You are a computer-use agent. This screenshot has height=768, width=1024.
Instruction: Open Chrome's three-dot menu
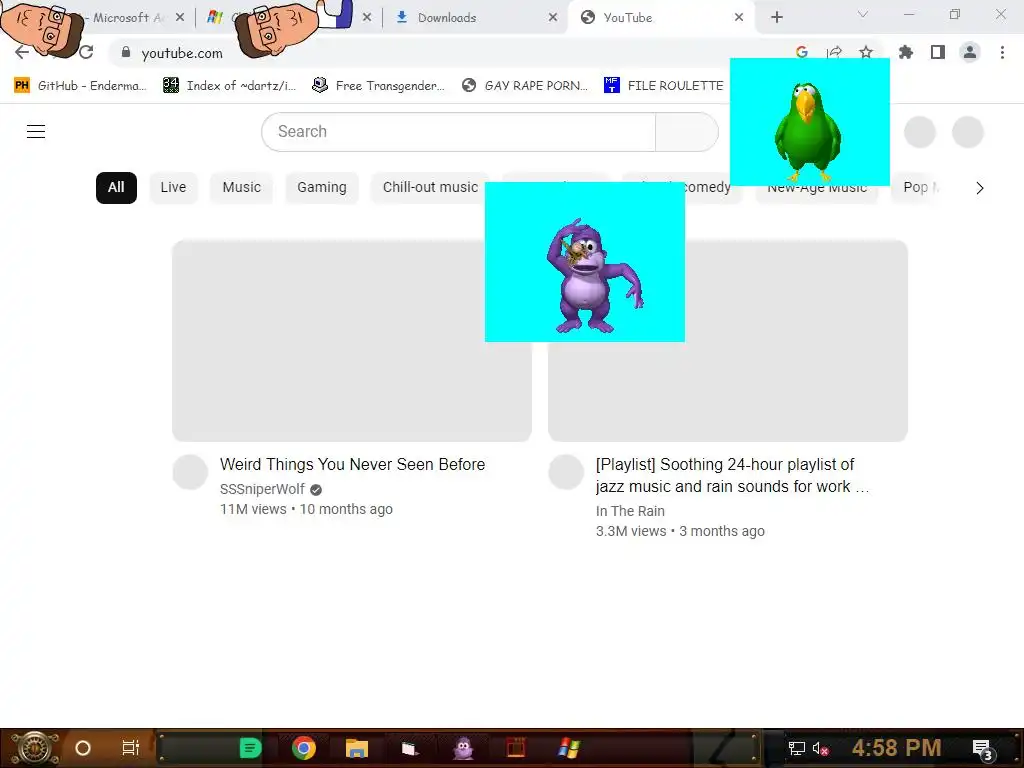[x=1002, y=52]
